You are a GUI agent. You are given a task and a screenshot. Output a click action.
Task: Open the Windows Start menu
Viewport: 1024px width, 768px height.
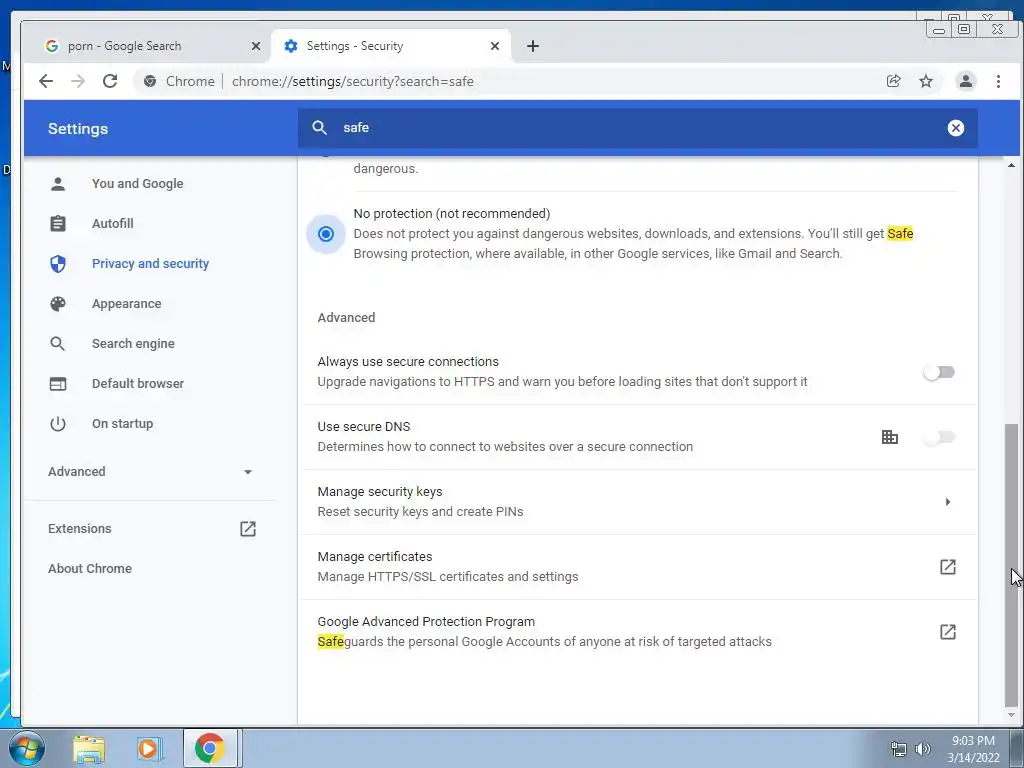[26, 748]
